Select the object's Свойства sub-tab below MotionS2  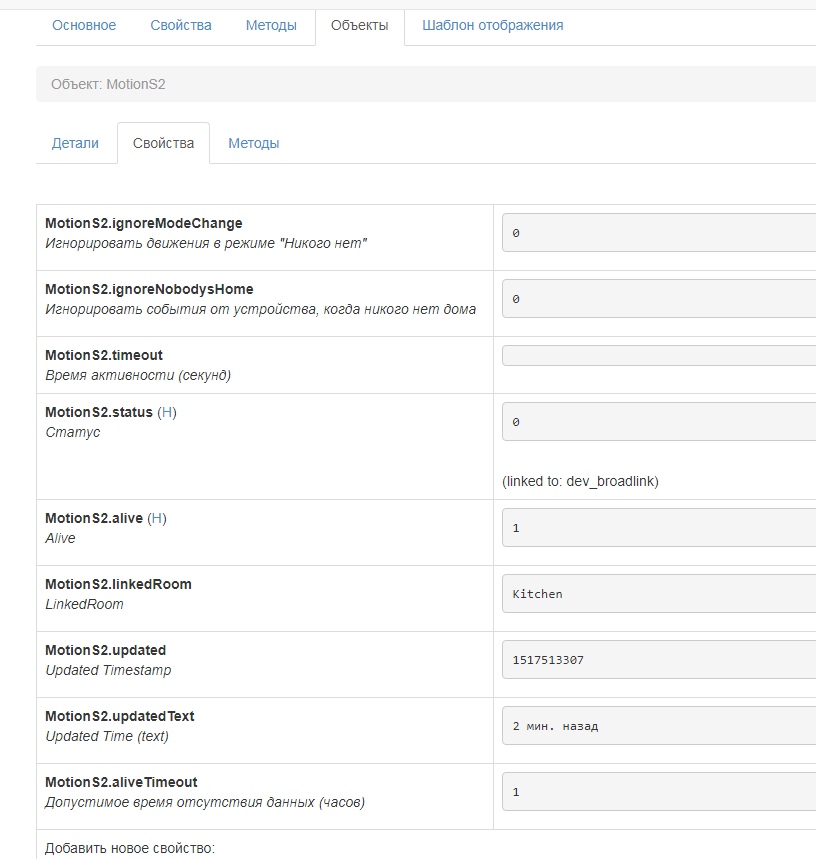pyautogui.click(x=163, y=143)
